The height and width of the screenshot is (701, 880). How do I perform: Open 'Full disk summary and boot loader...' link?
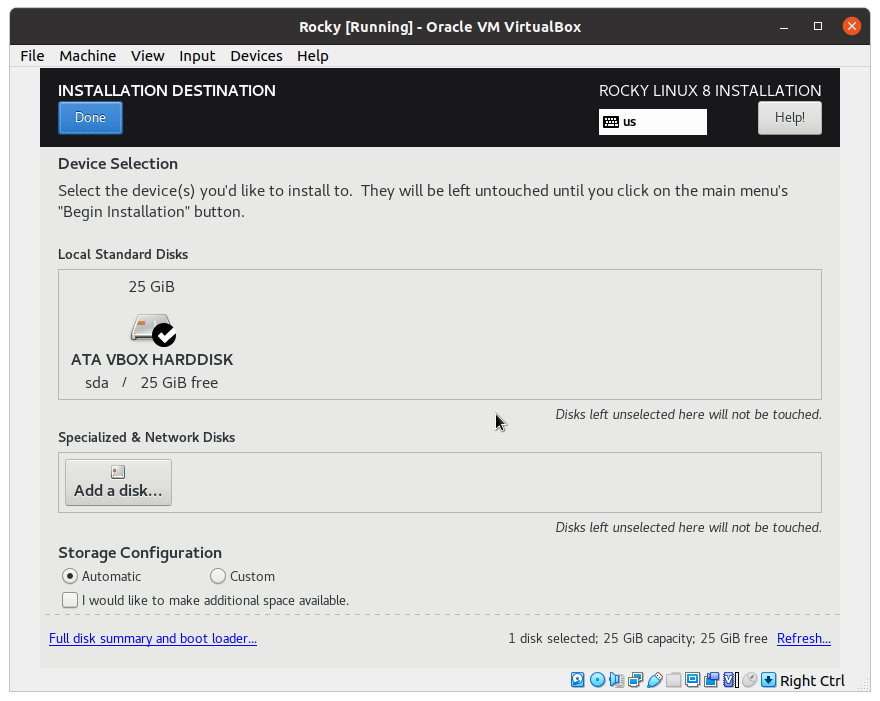pyautogui.click(x=153, y=639)
